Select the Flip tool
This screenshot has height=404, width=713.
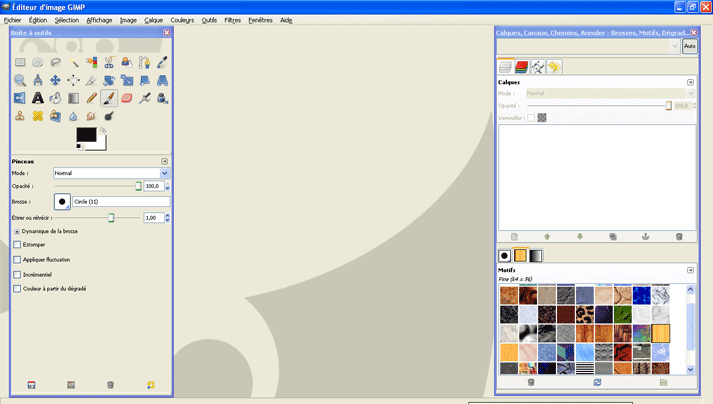(20, 98)
